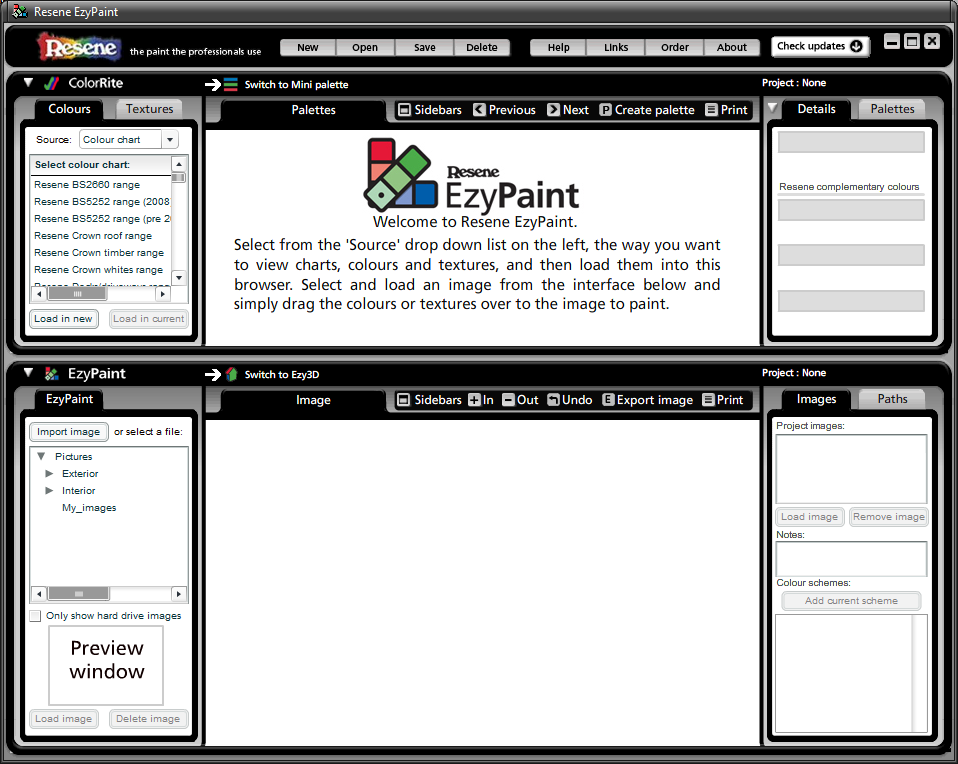Open the Source Colour chart dropdown
Viewport: 958px width, 764px height.
(x=170, y=139)
